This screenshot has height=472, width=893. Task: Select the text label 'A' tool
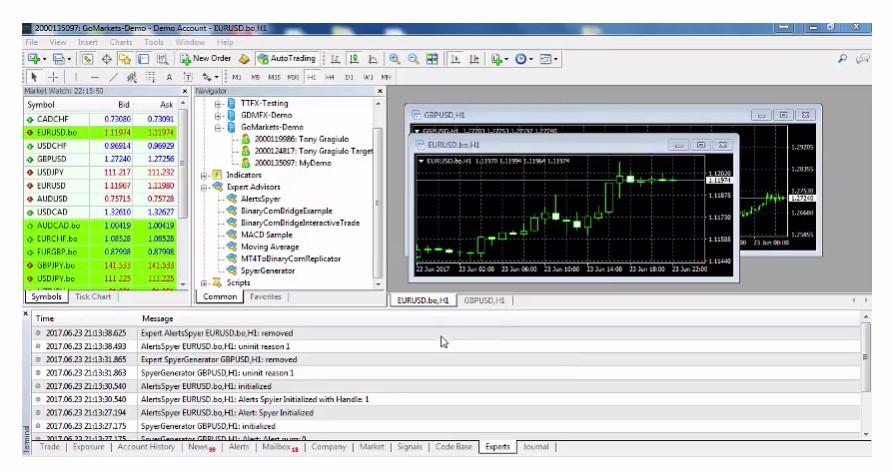[169, 76]
